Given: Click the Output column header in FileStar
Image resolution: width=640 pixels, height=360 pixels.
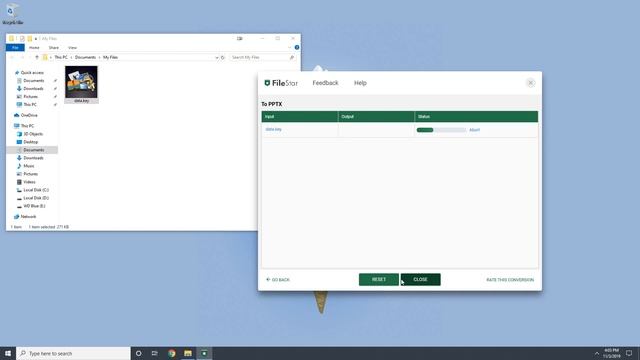Looking at the screenshot, I should [376, 117].
